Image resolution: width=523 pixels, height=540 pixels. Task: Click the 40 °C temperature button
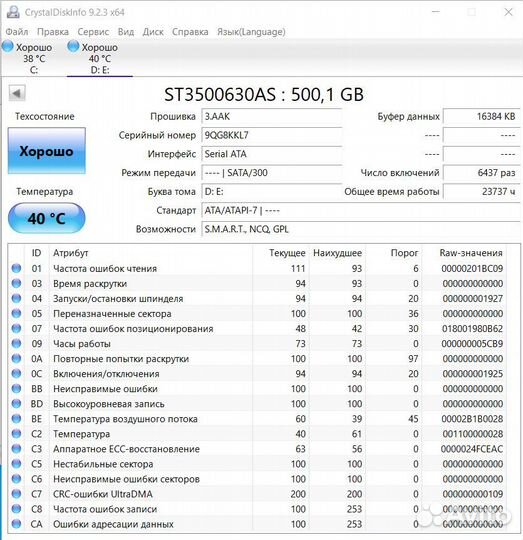tap(46, 218)
